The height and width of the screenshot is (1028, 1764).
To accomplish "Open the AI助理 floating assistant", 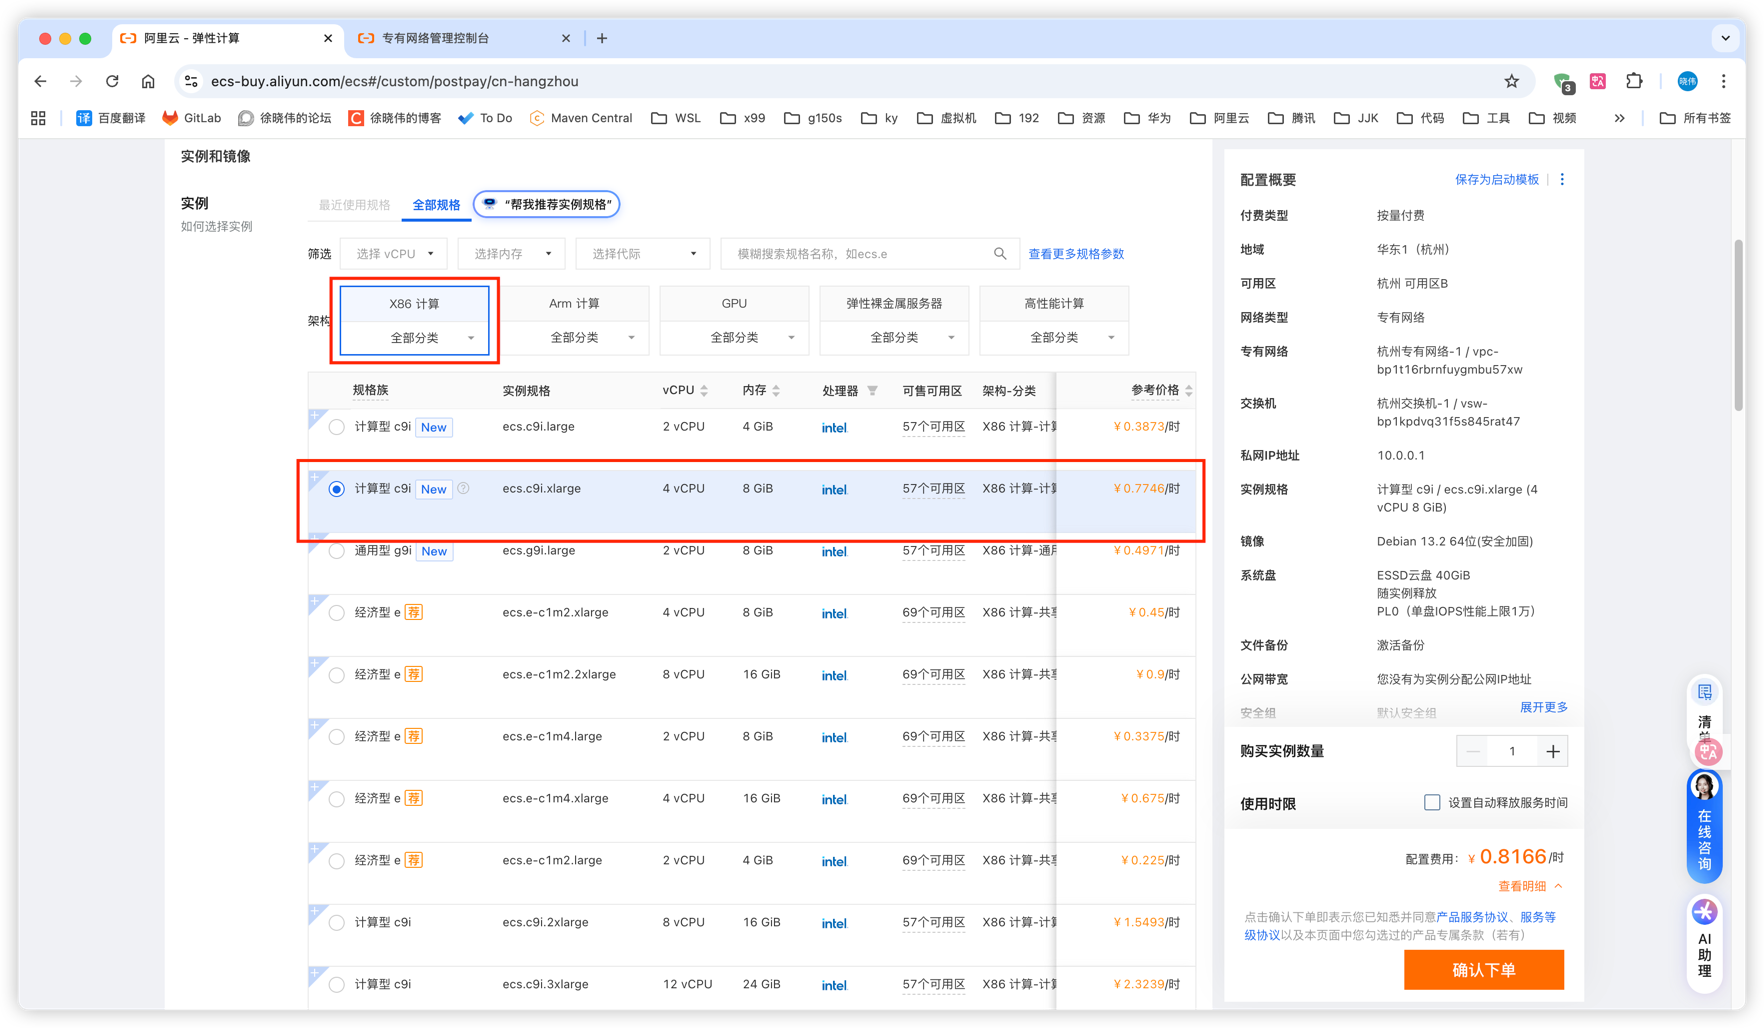I will 1704,940.
